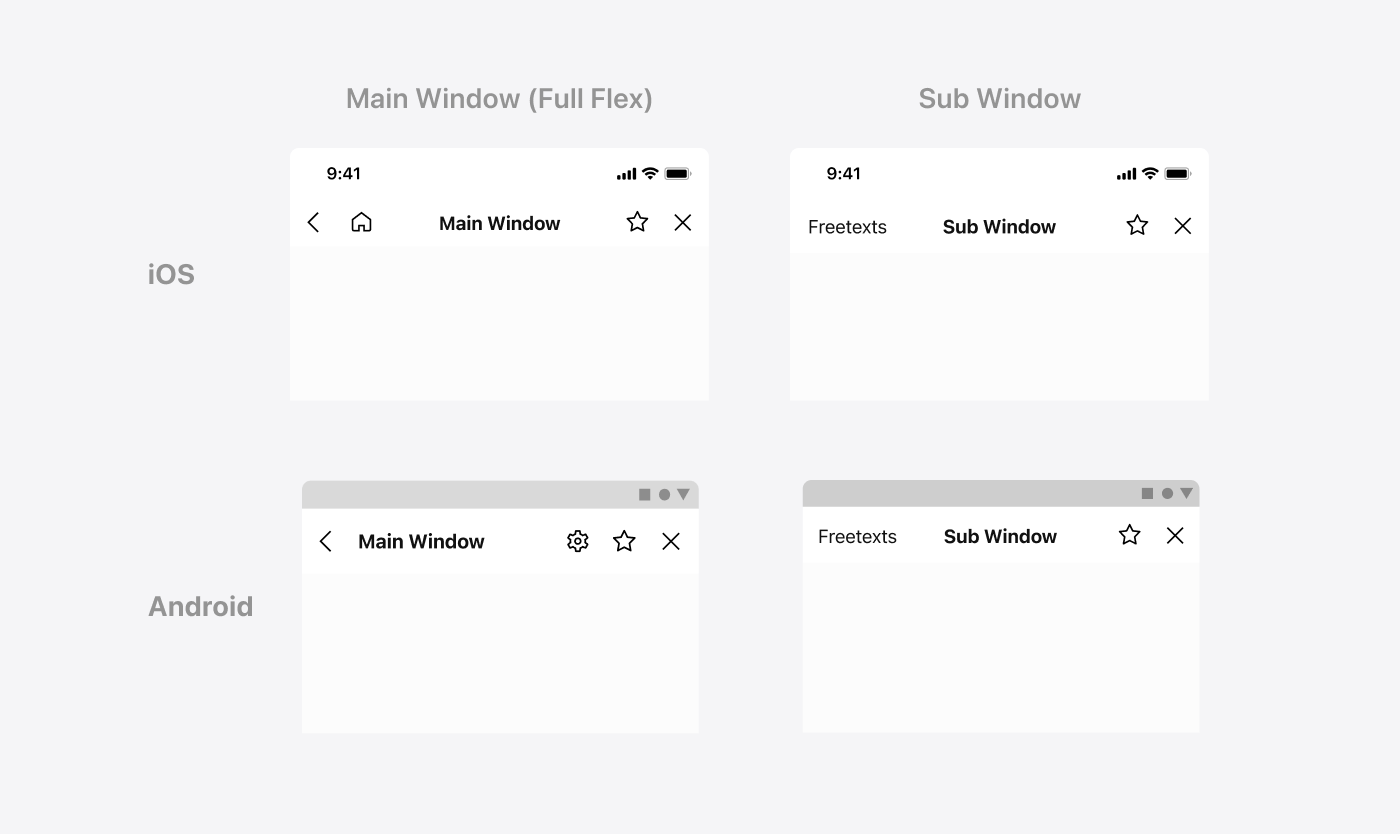Select Freetexts in the iOS Sub Window

click(847, 227)
